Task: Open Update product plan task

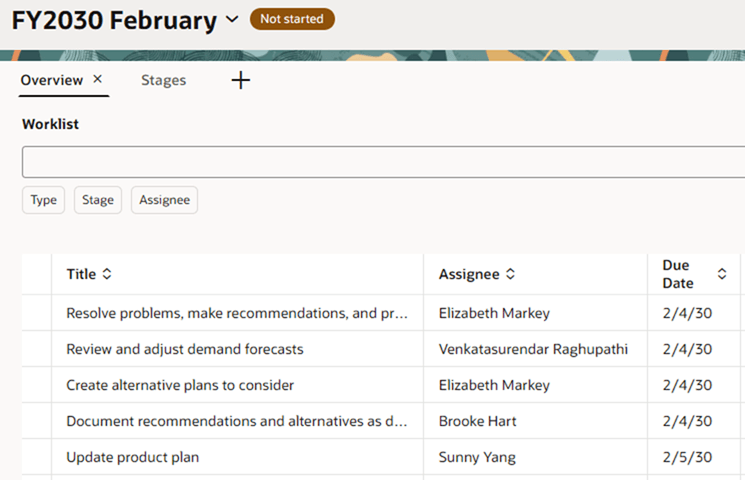Action: click(x=133, y=457)
